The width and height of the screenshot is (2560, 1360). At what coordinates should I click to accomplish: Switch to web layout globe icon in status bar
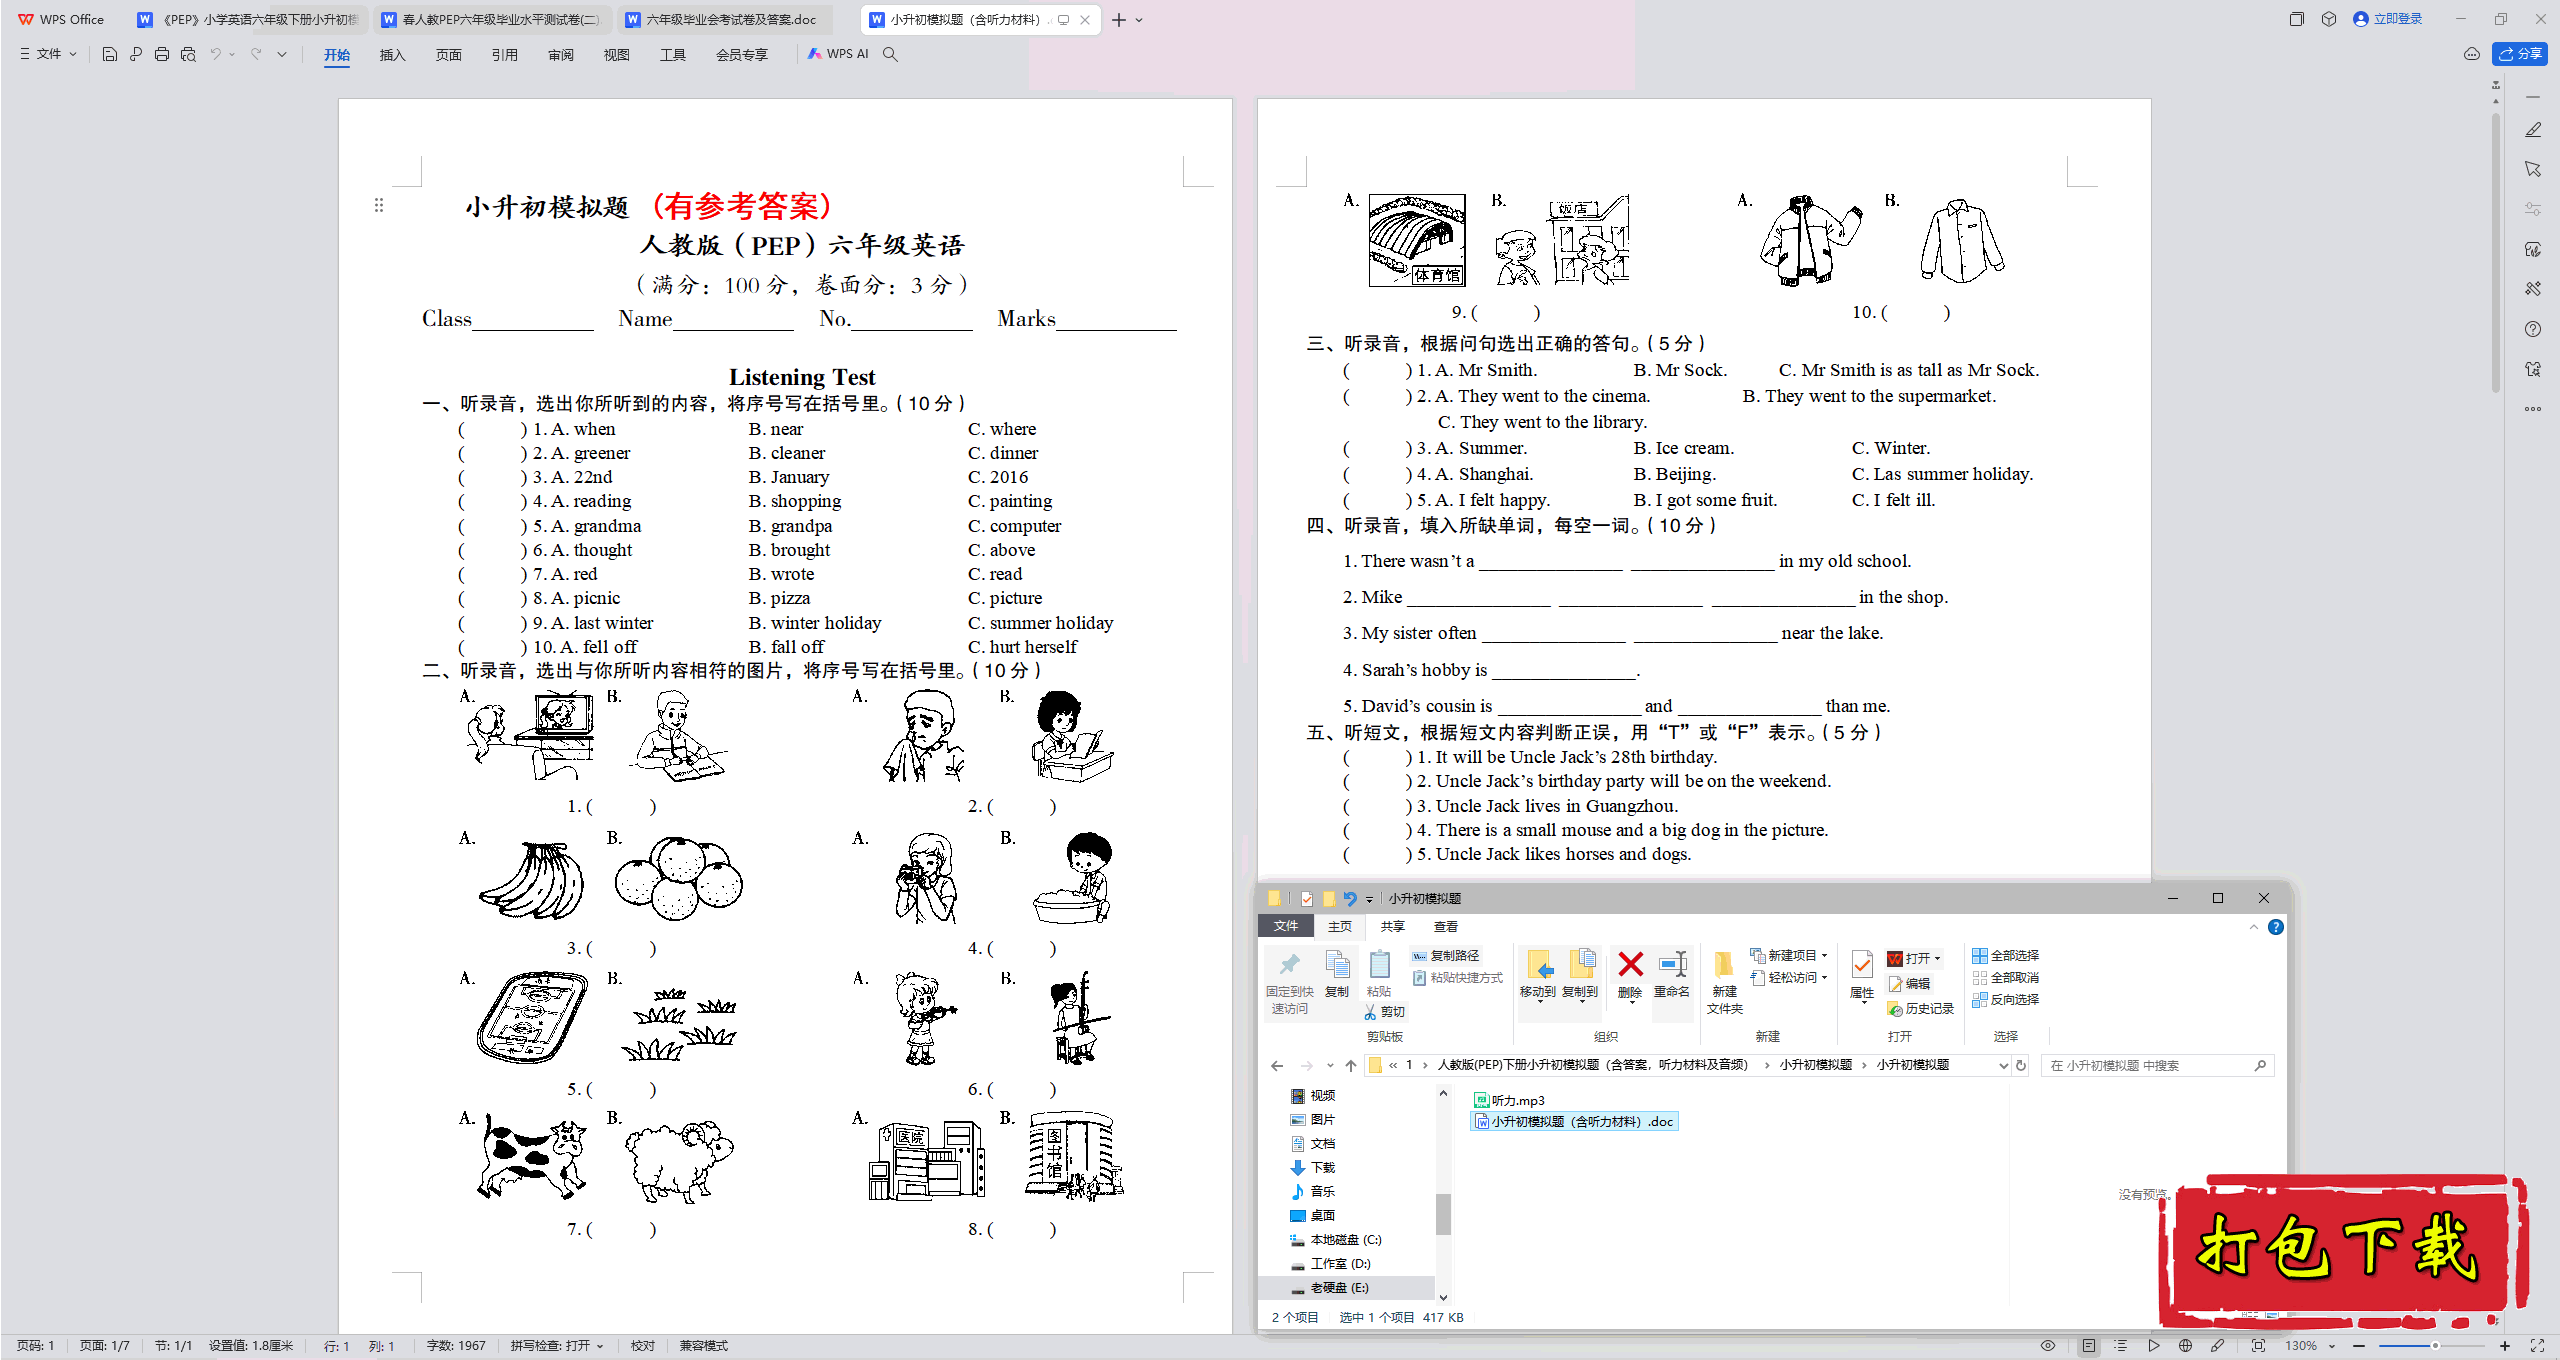2185,1346
